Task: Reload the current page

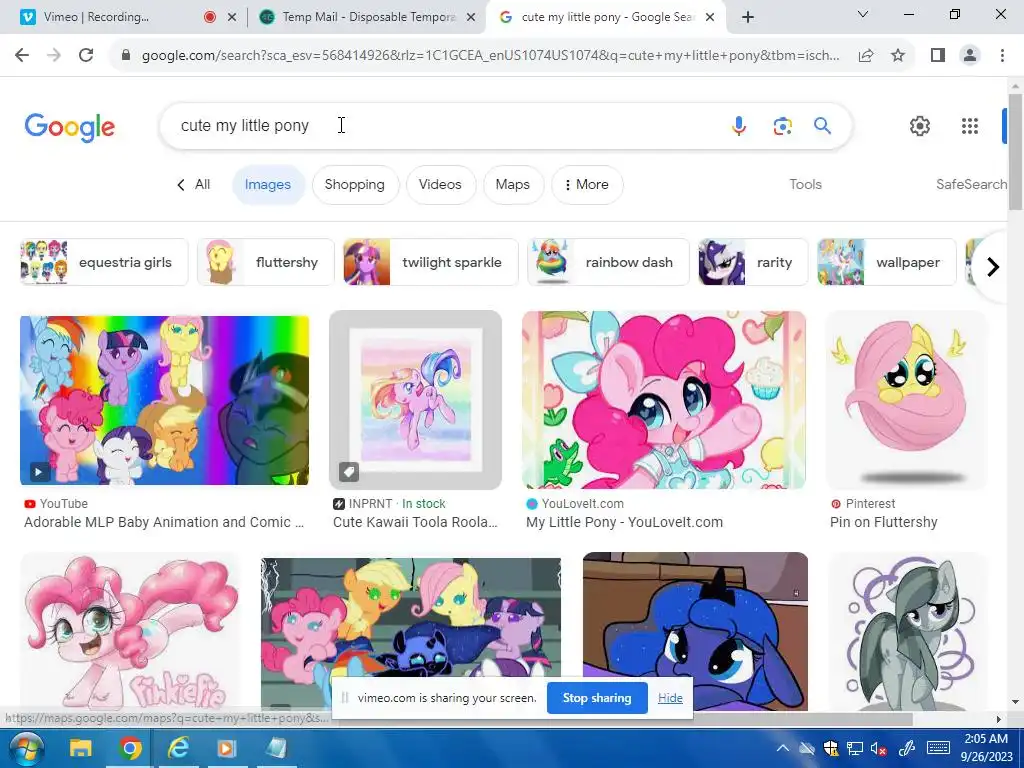Action: pos(86,56)
